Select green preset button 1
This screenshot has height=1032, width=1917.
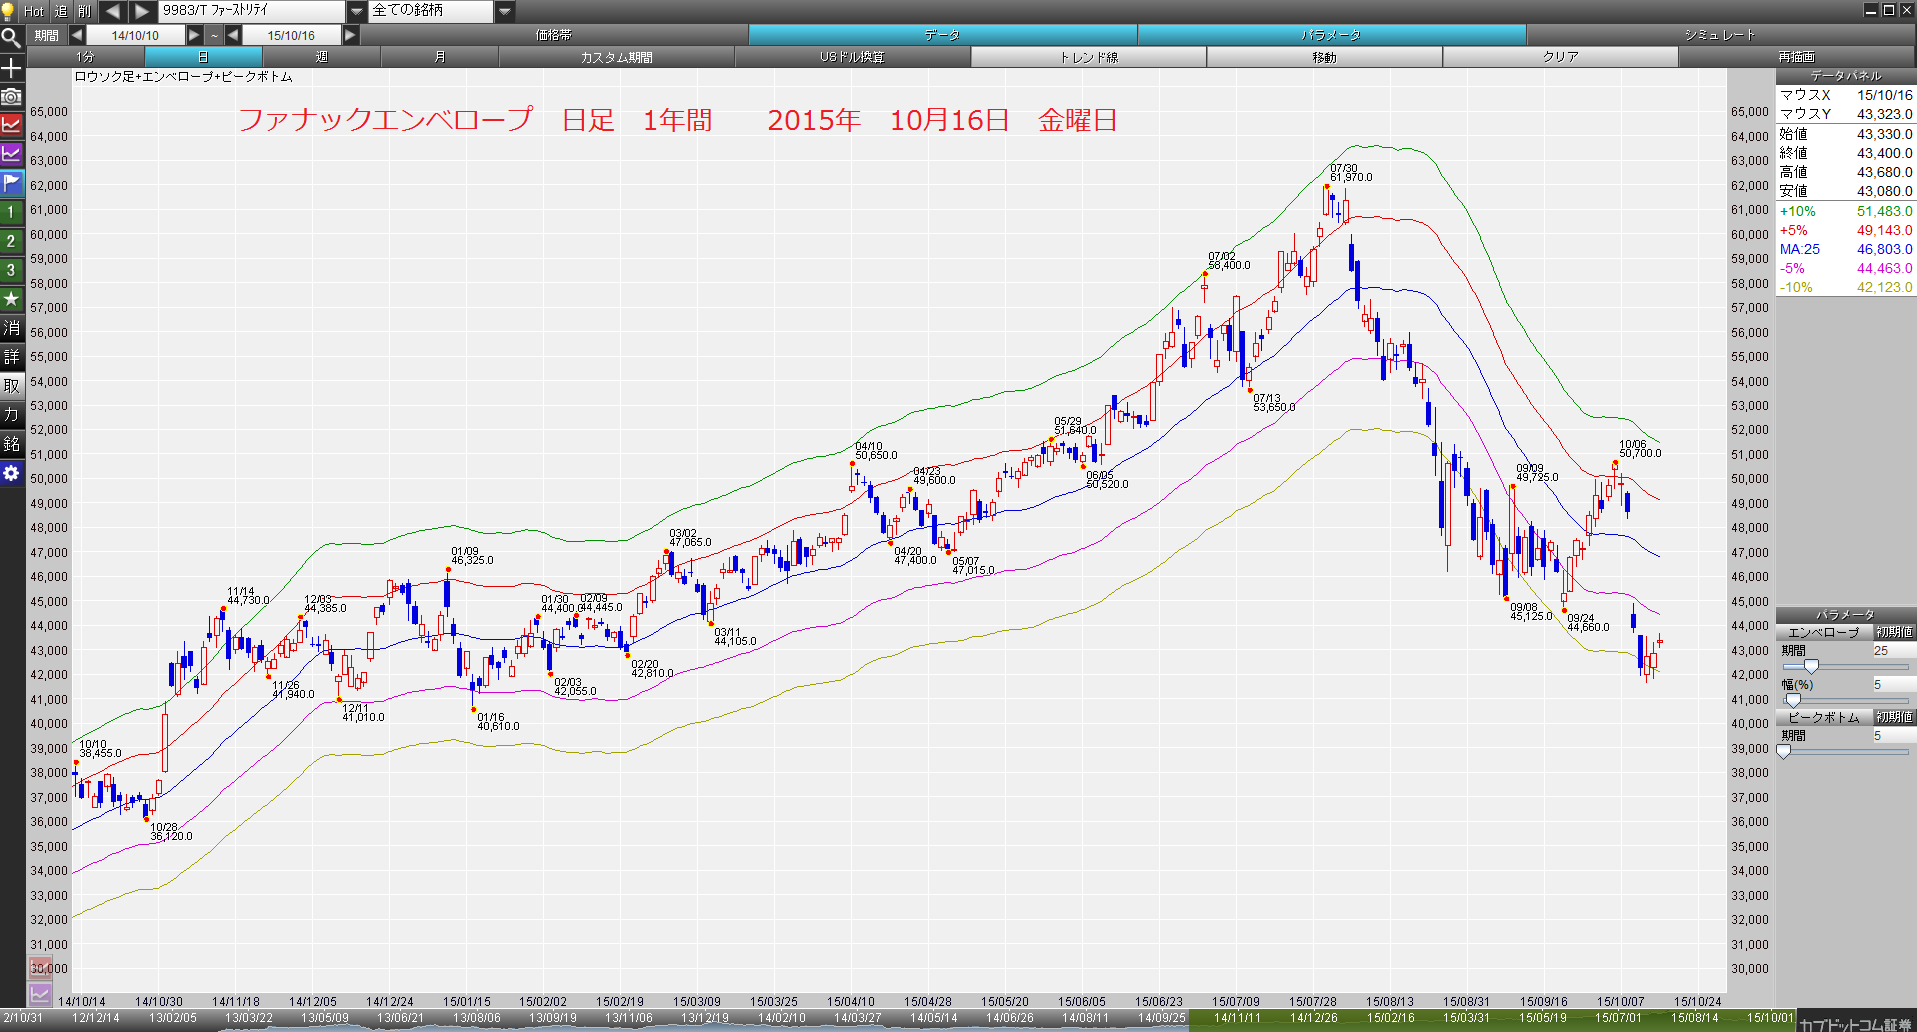click(11, 212)
